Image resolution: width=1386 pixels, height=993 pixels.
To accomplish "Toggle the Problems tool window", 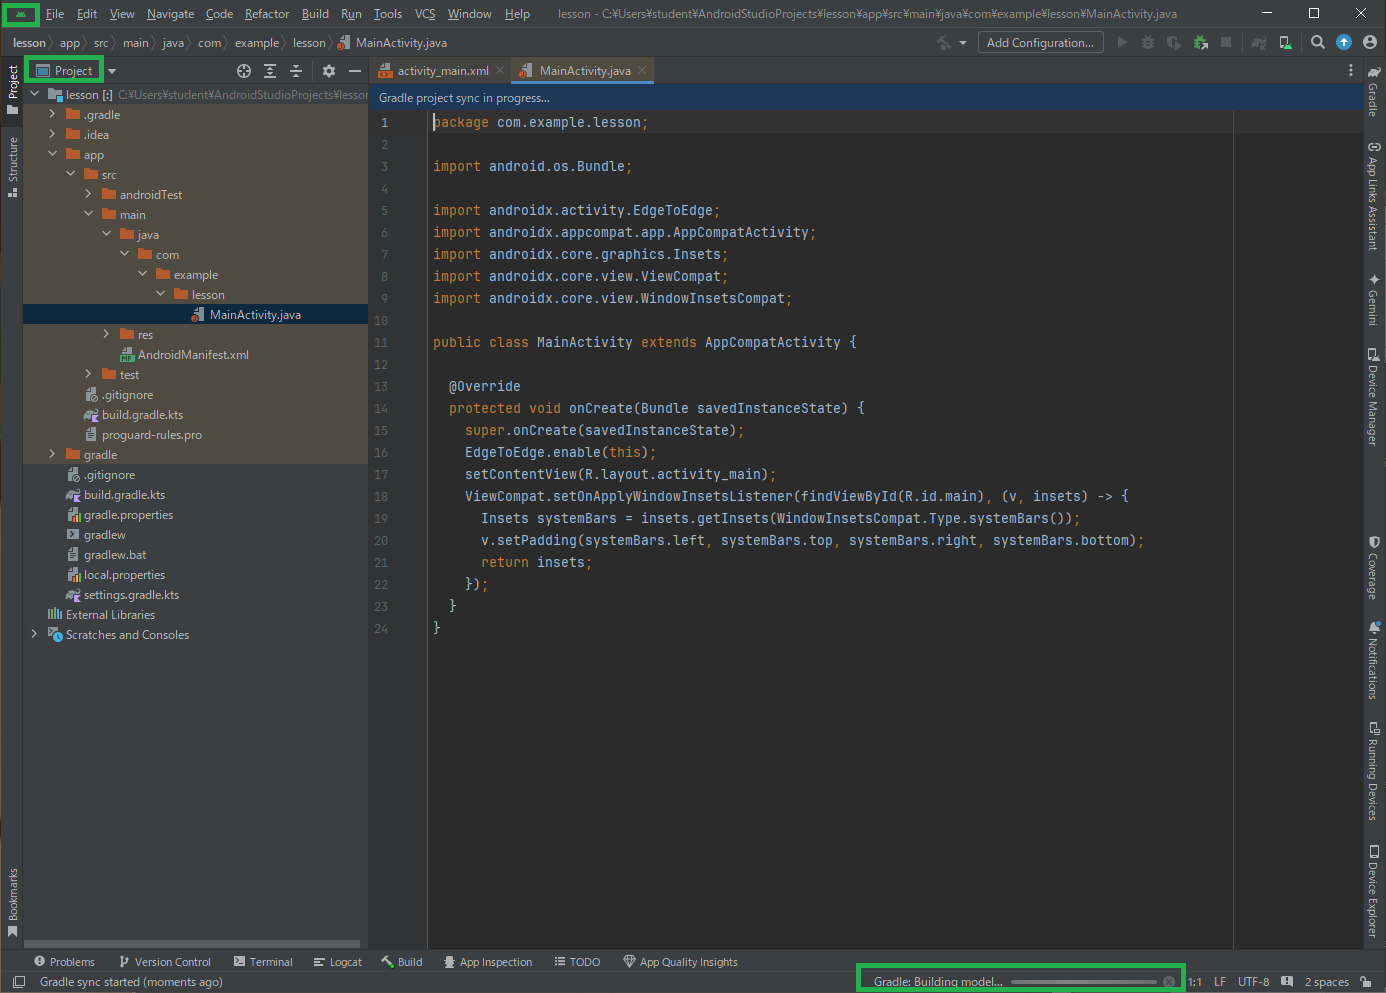I will (64, 962).
